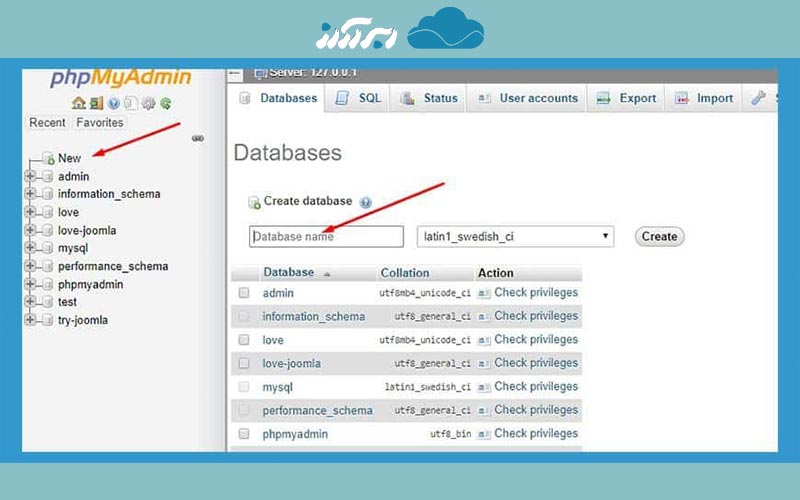Screen dimensions: 800x500
Task: Open the gear settings icon in sidebar
Action: pyautogui.click(x=148, y=103)
